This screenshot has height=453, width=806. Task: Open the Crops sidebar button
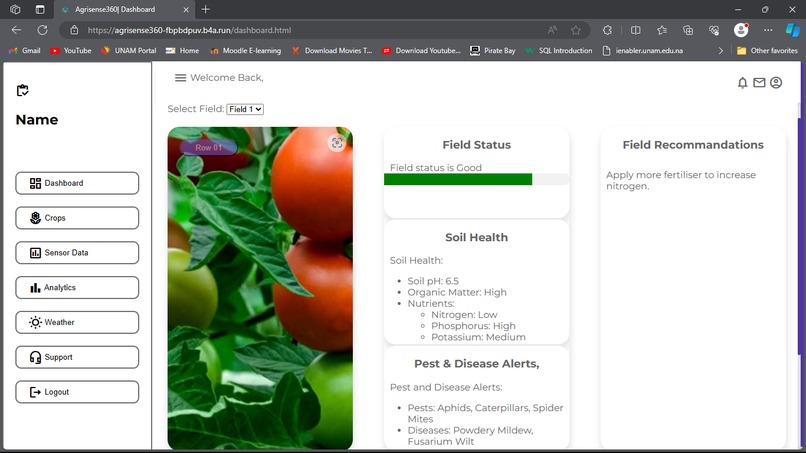click(77, 218)
